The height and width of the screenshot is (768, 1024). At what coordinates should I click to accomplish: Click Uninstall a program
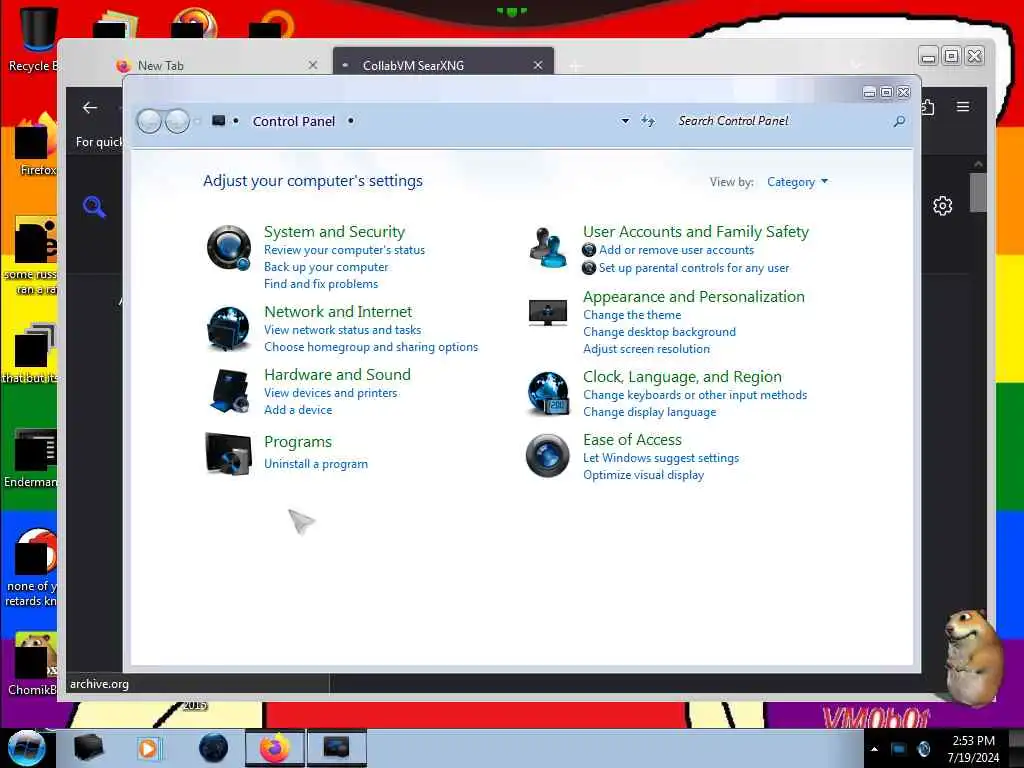[x=315, y=464]
